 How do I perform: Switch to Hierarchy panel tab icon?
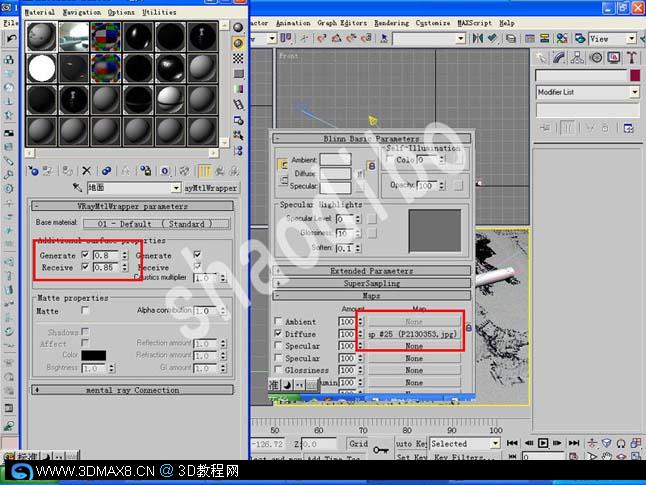577,58
